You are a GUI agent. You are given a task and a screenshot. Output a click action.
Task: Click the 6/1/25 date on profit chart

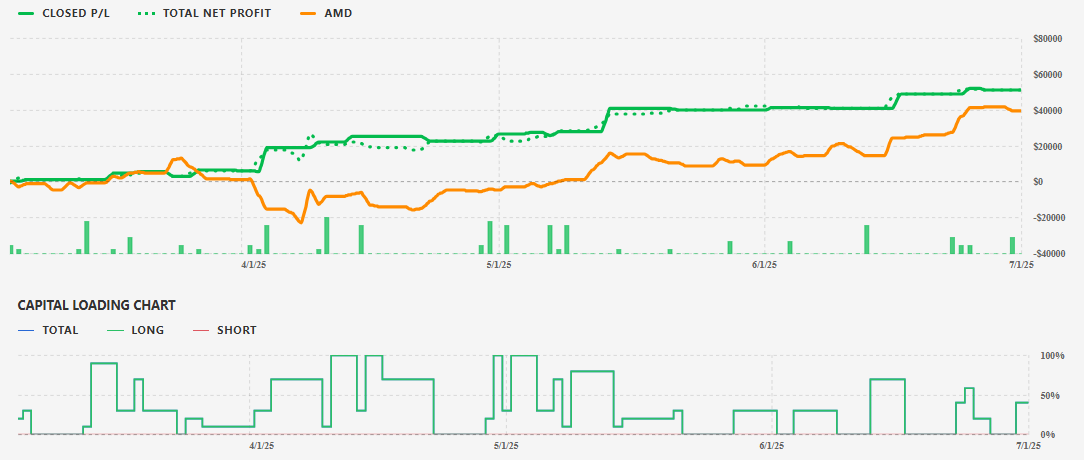(764, 264)
